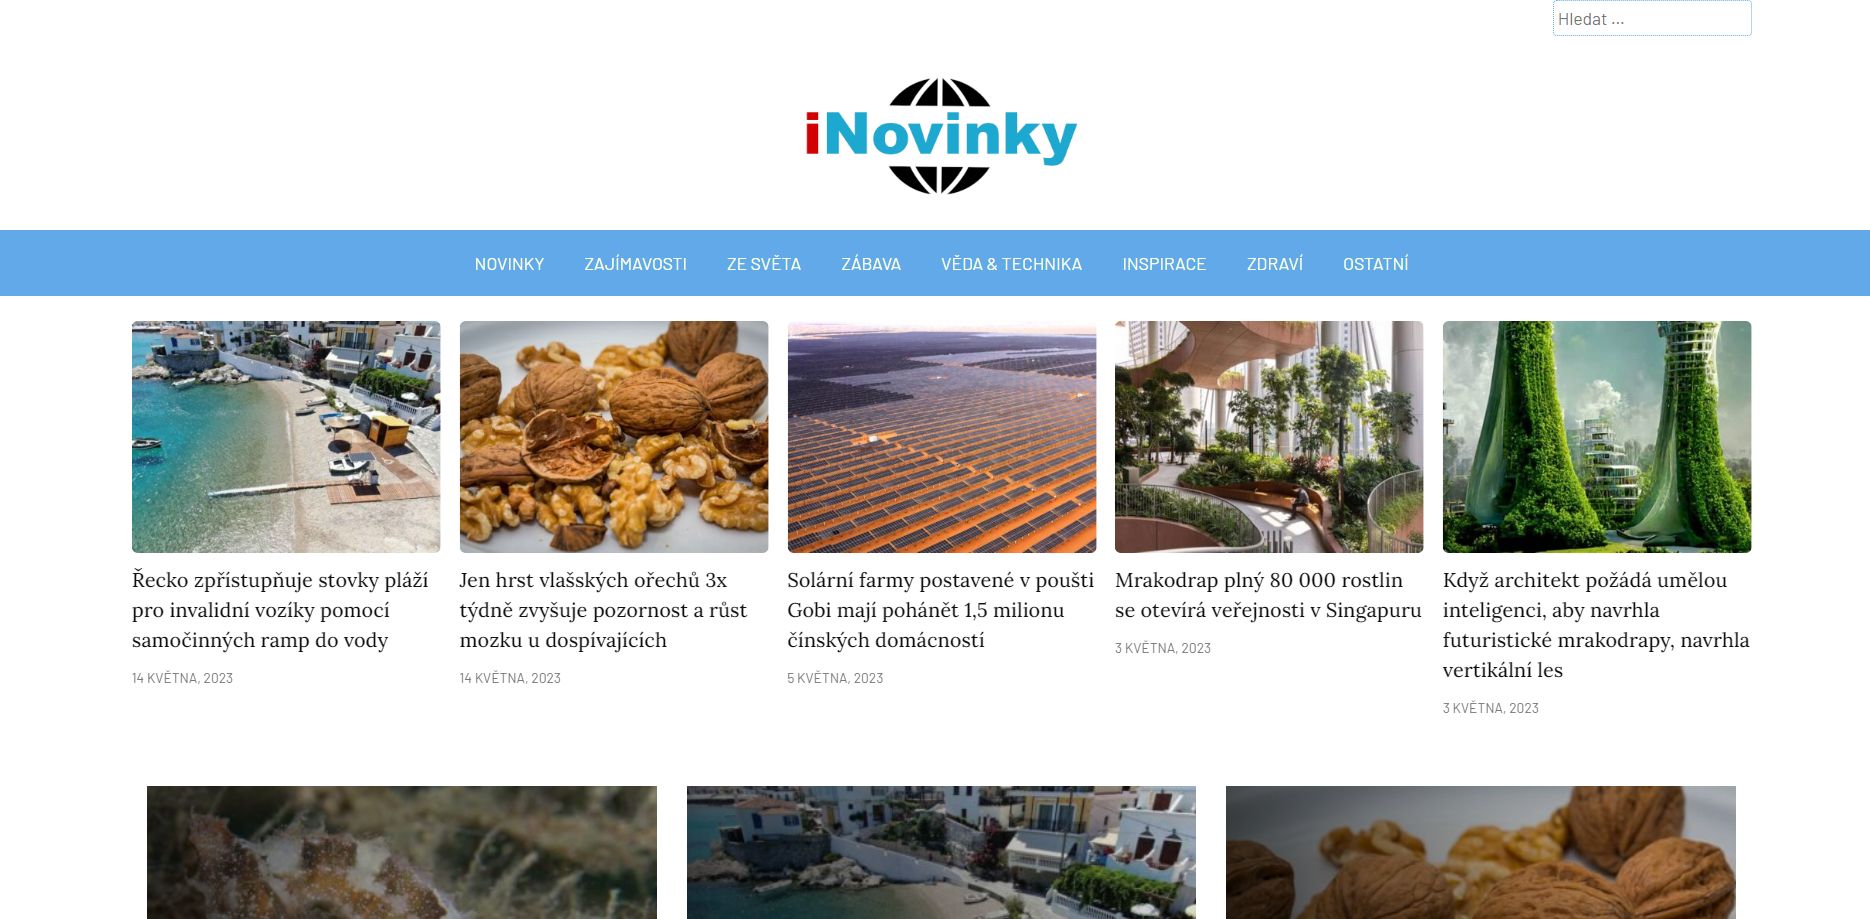
Task: Open Solární farmy v poušti Gobi headline
Action: coord(940,610)
